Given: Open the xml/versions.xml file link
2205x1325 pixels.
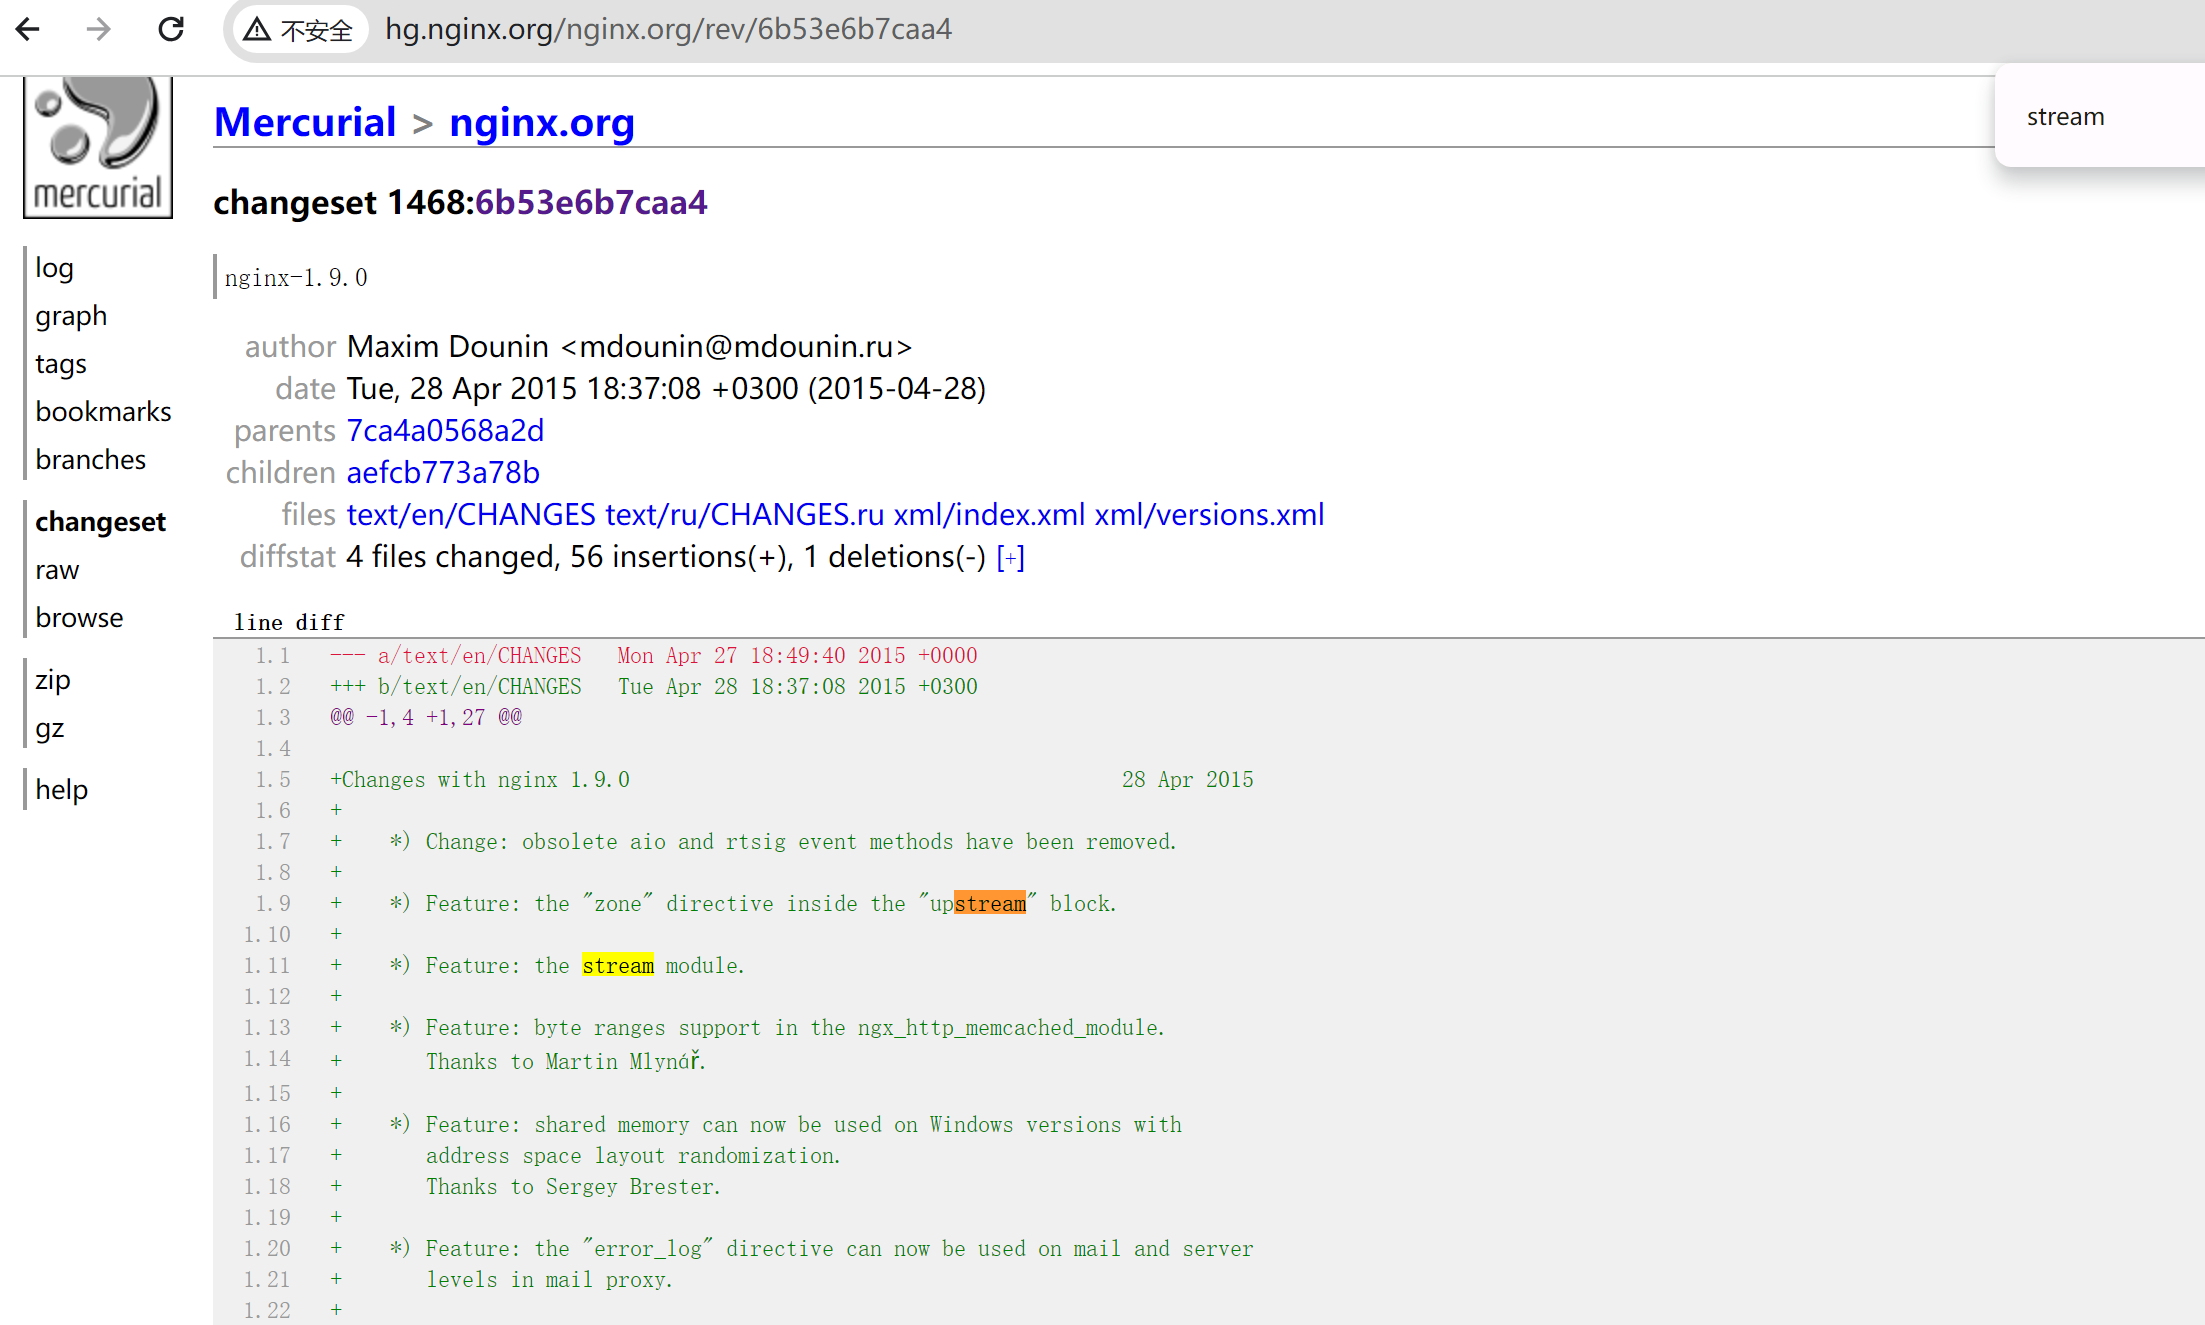Looking at the screenshot, I should (1209, 514).
